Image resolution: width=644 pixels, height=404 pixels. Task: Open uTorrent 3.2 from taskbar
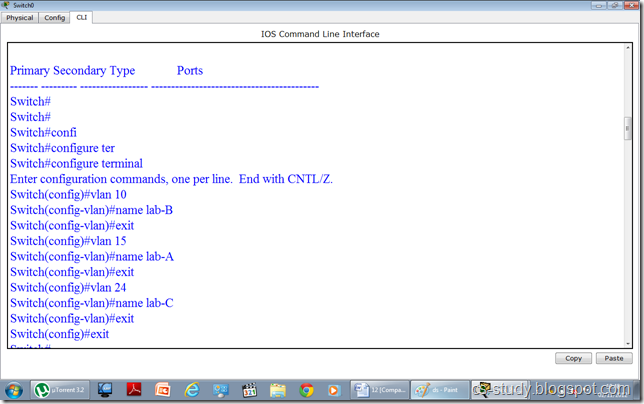(x=60, y=390)
